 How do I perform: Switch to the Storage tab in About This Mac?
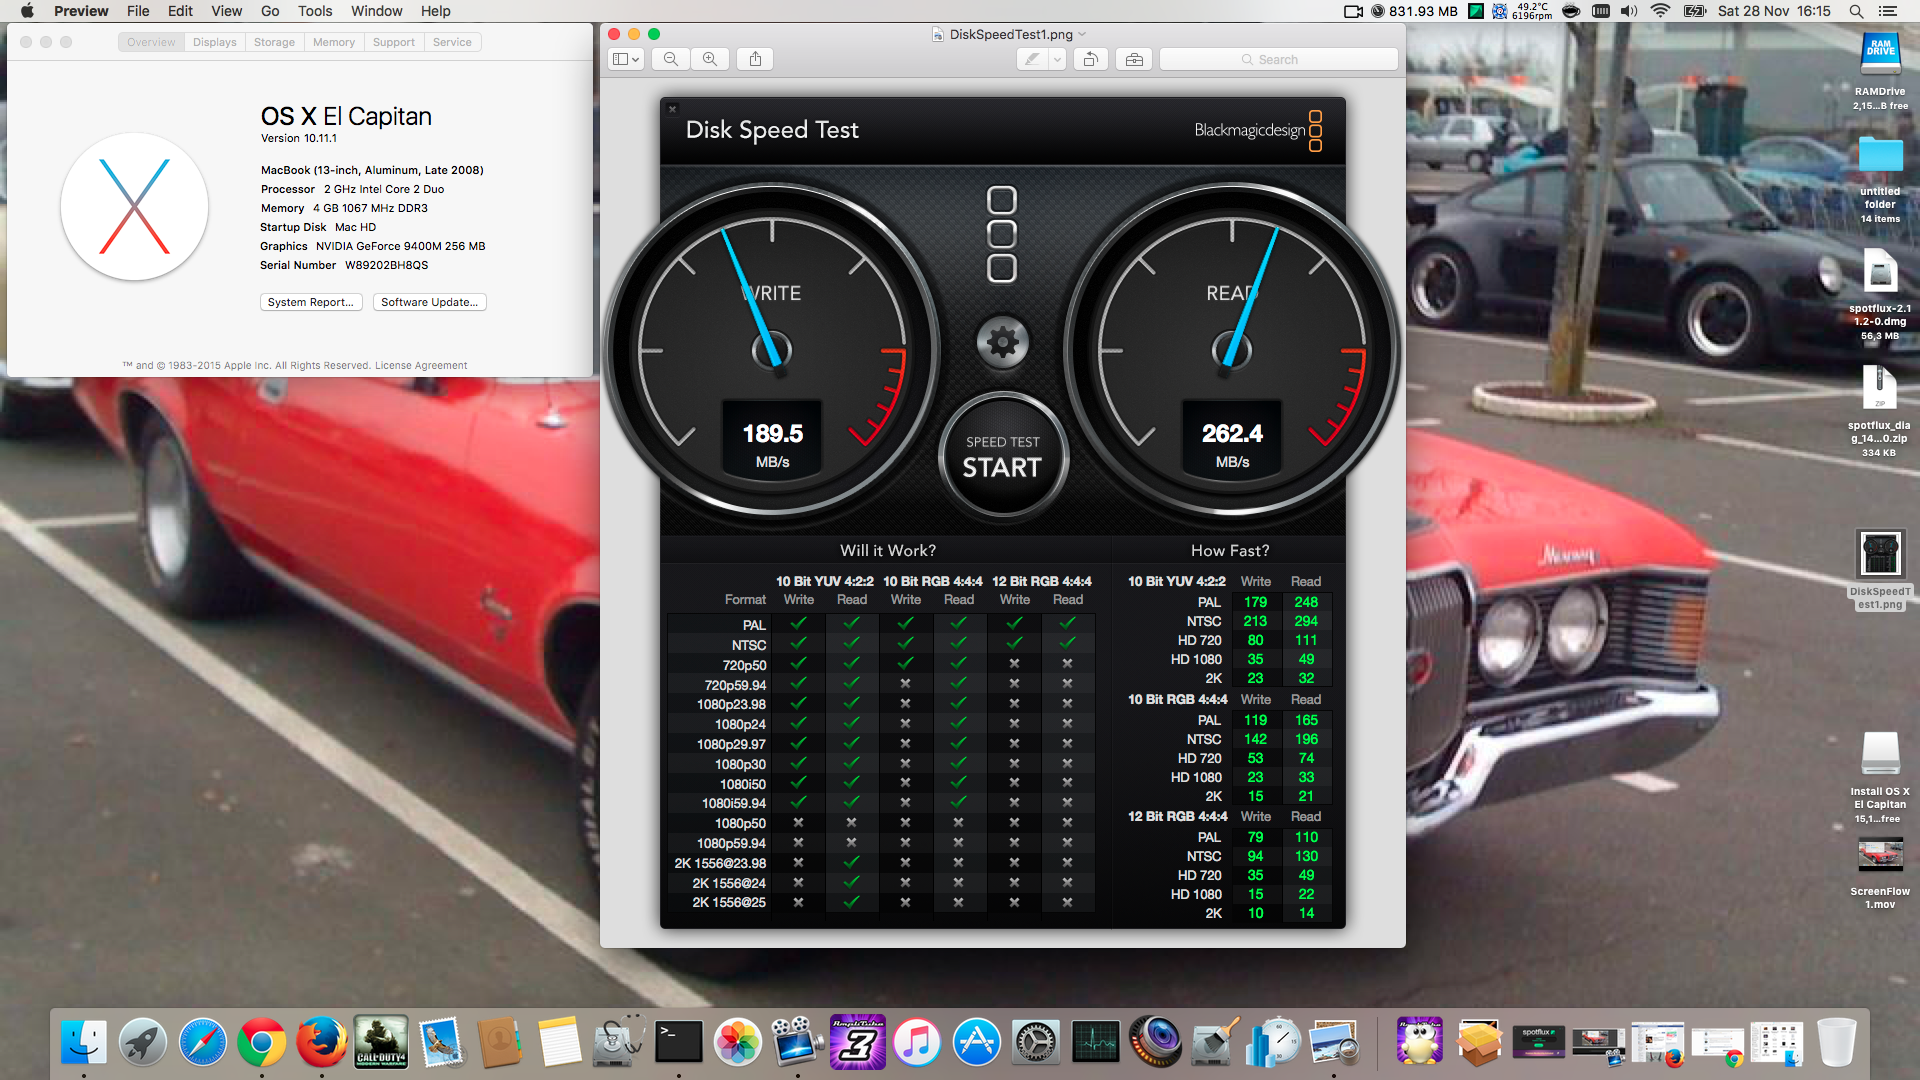274,42
